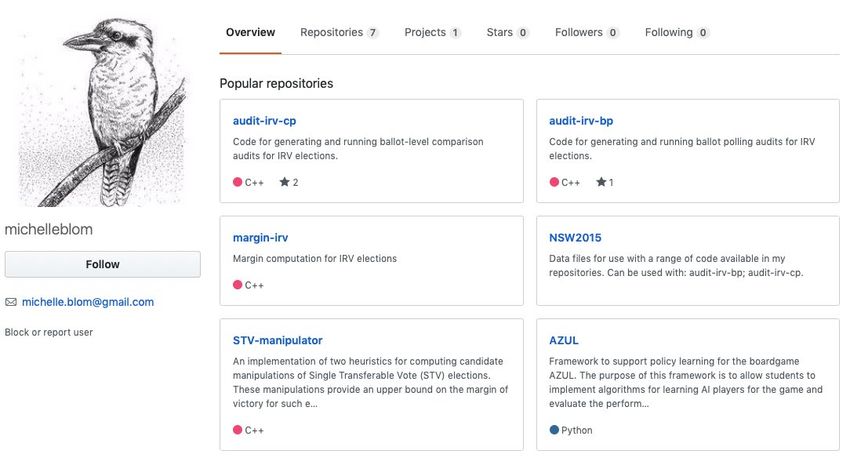The width and height of the screenshot is (850, 476).
Task: Open the michelle.blom@gmail.com email link
Action: (88, 302)
